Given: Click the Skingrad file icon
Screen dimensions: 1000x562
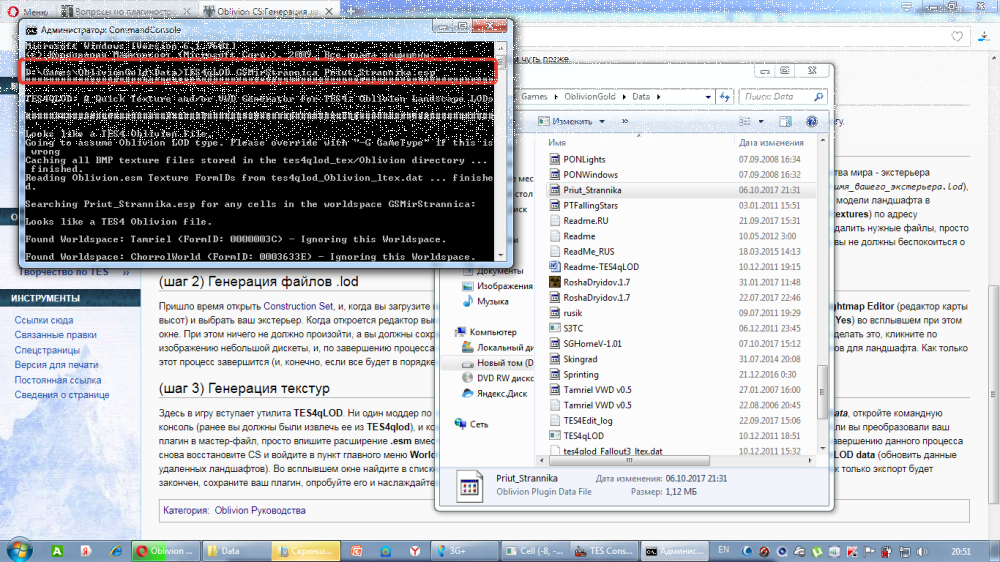Looking at the screenshot, I should pos(555,359).
